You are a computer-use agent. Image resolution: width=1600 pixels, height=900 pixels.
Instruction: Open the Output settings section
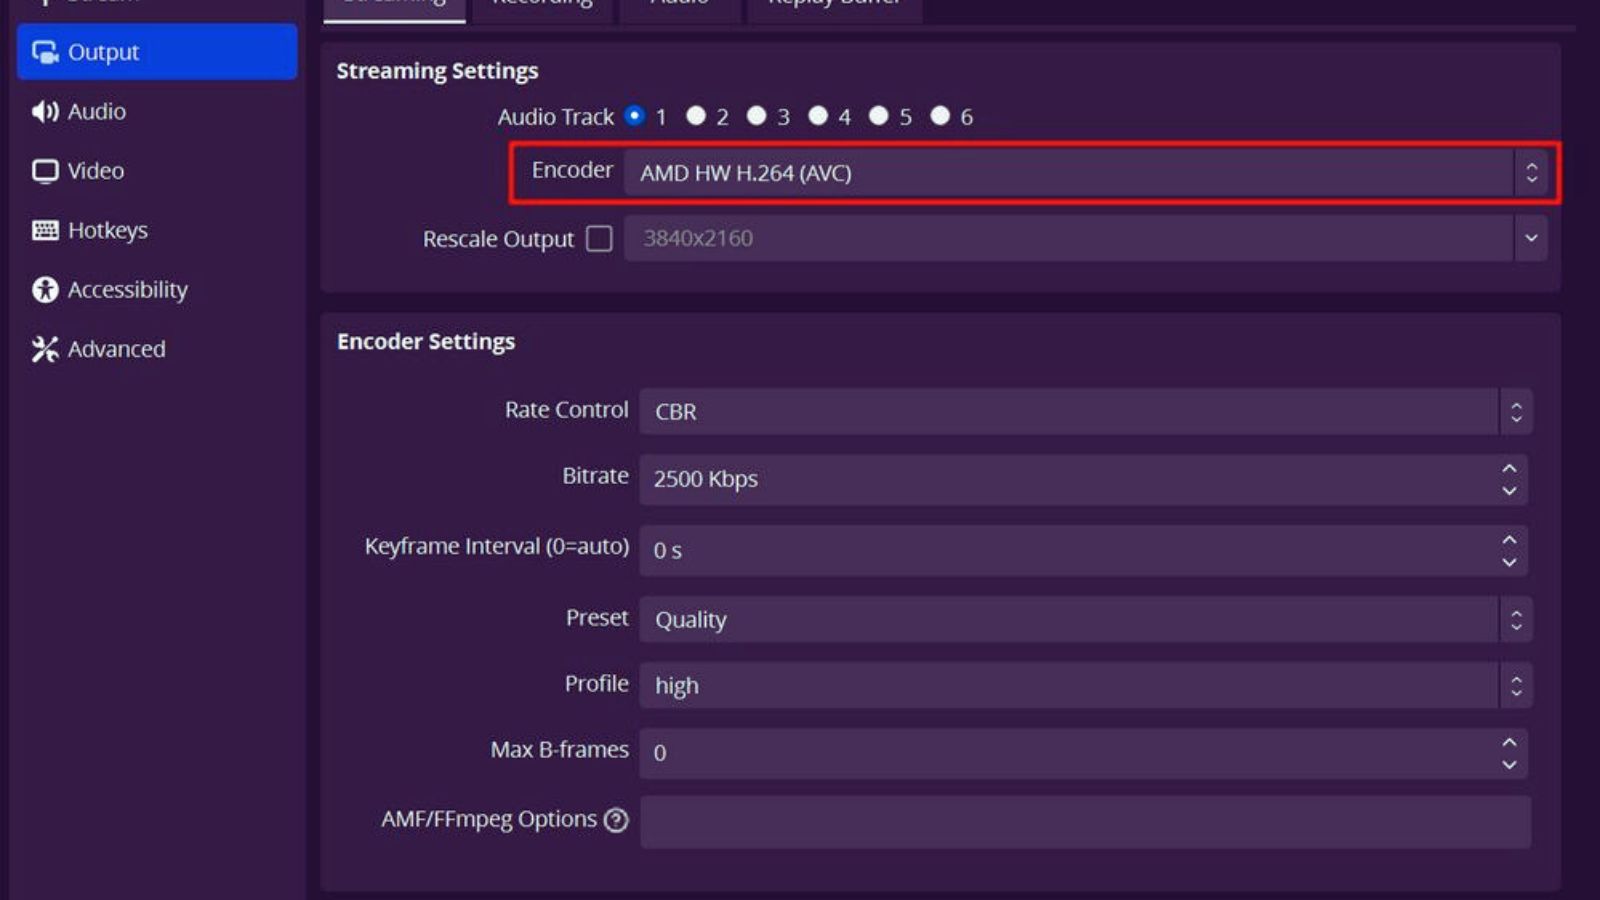[x=156, y=52]
